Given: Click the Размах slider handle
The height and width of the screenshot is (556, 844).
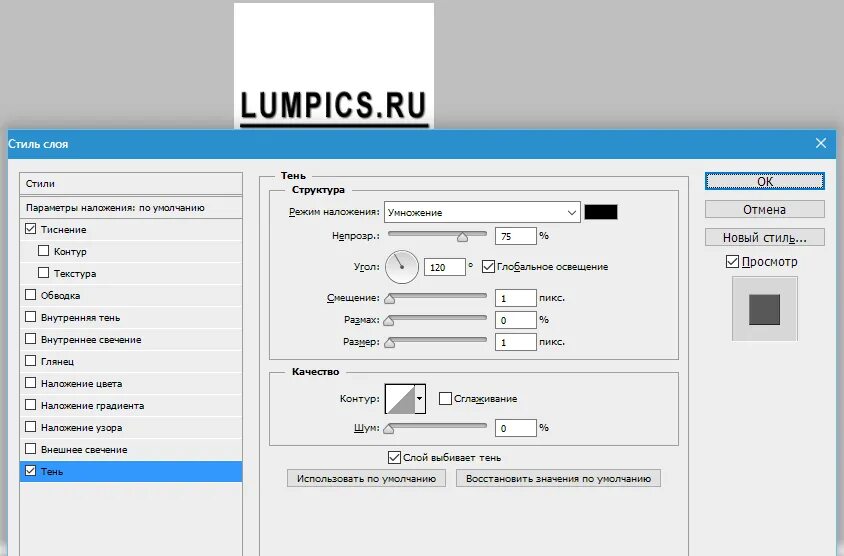Looking at the screenshot, I should click(x=389, y=321).
